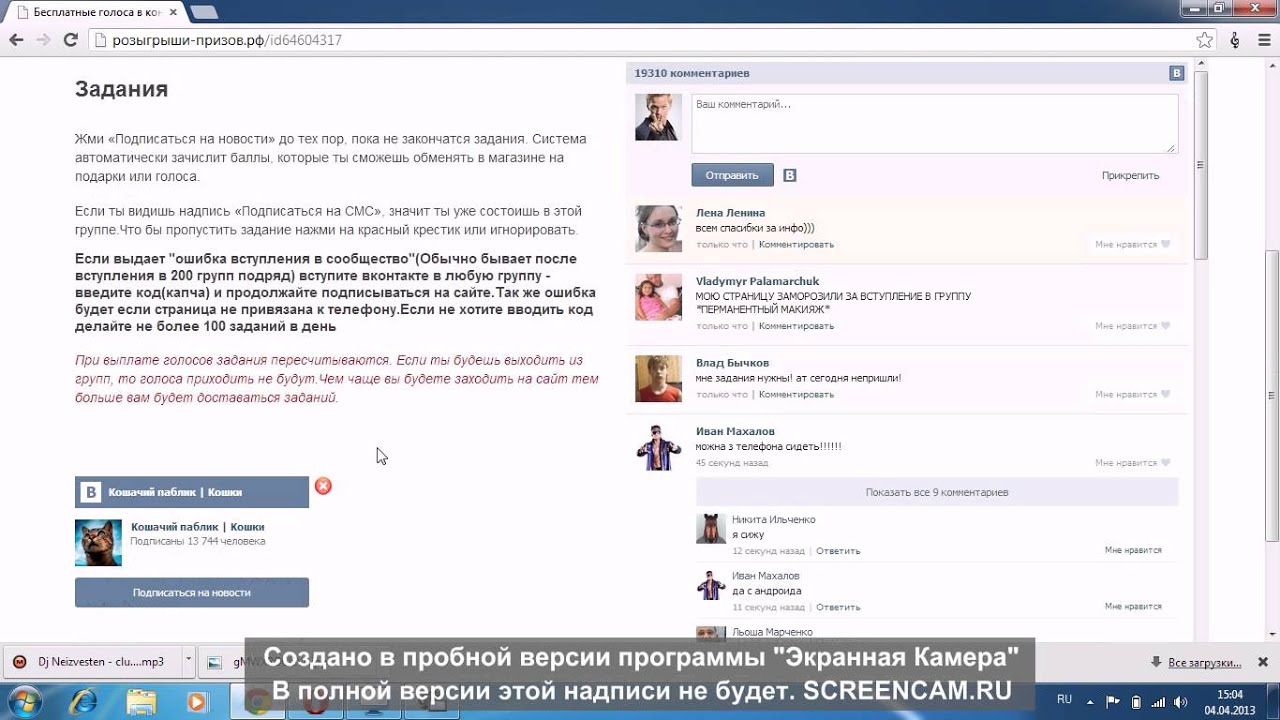Click the page vertical scrollbar up arrow
The height and width of the screenshot is (720, 1280).
(1271, 65)
